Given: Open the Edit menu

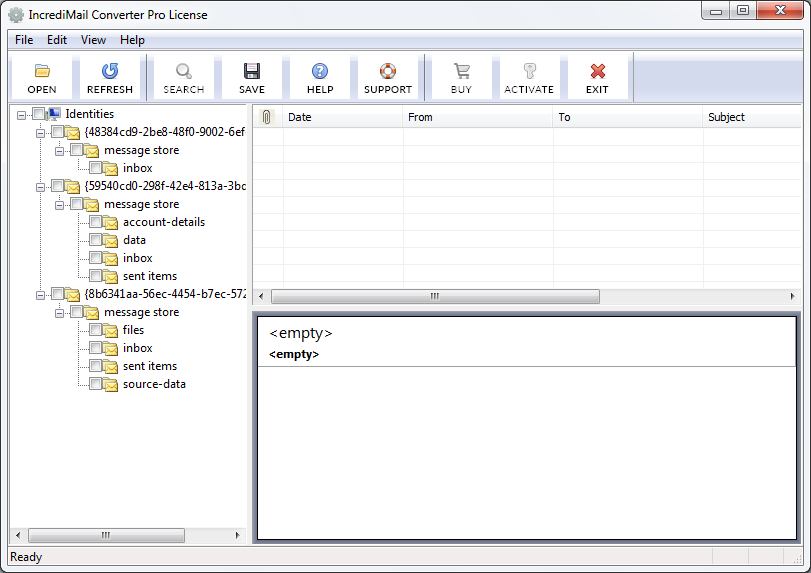Looking at the screenshot, I should 57,40.
